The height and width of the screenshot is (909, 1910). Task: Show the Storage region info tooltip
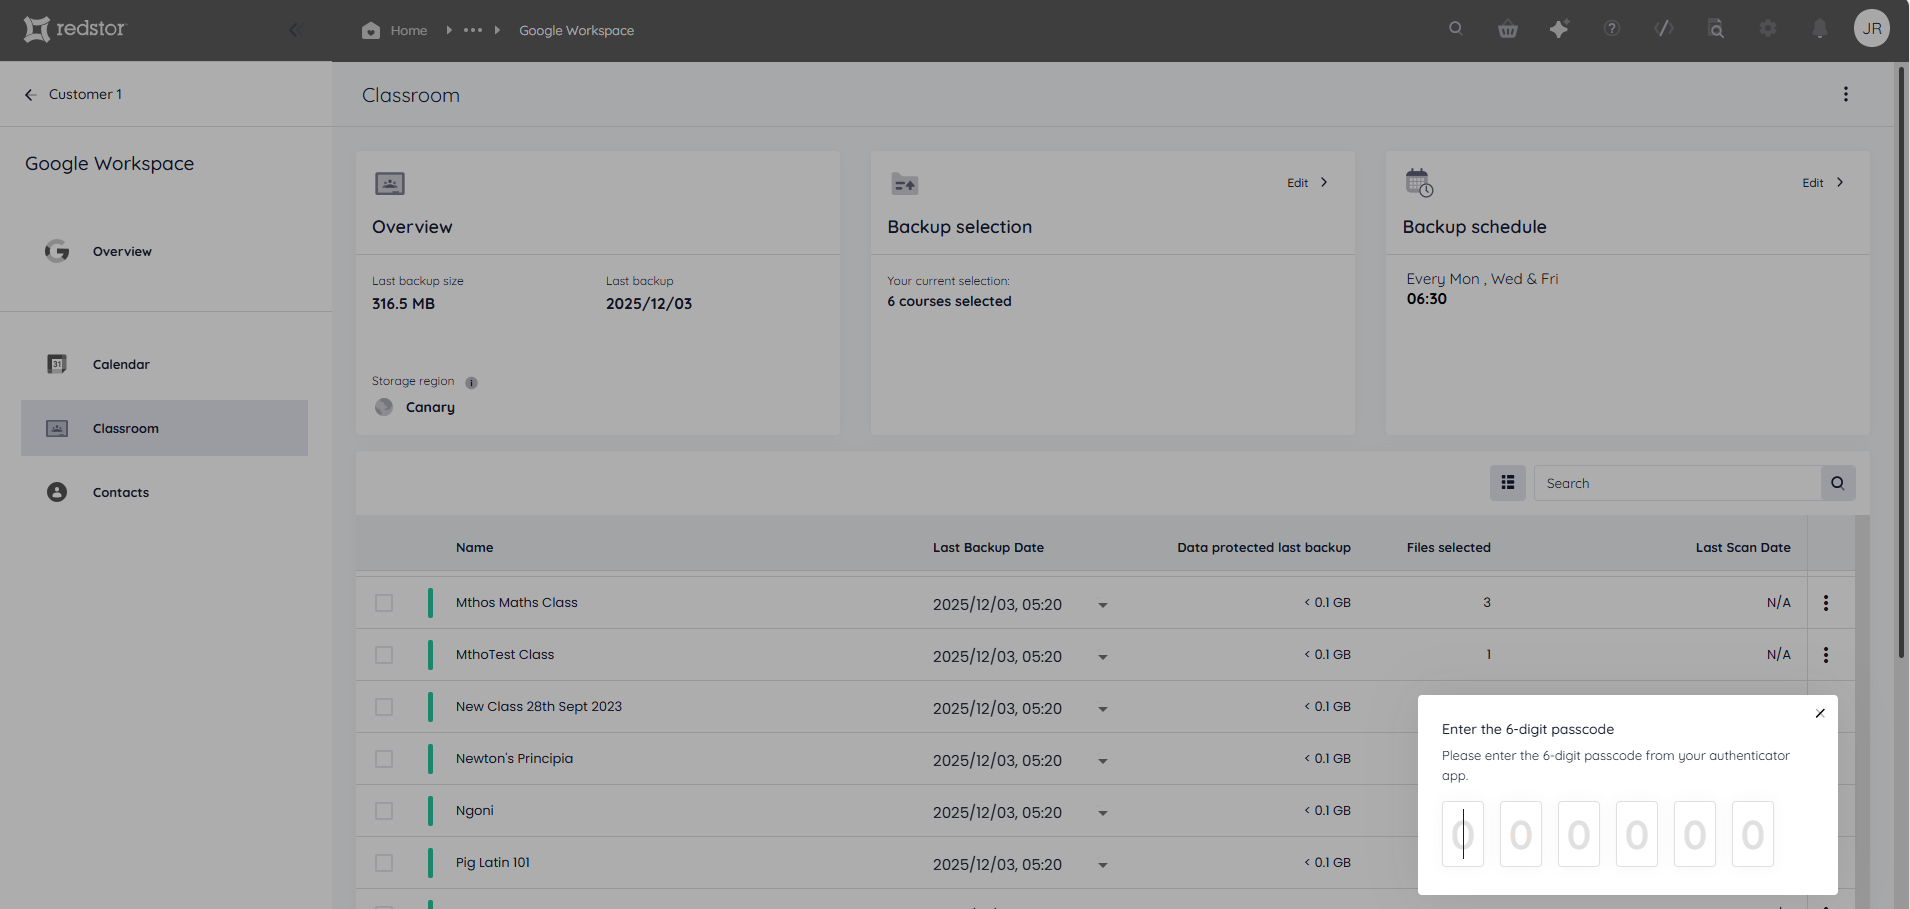click(471, 382)
